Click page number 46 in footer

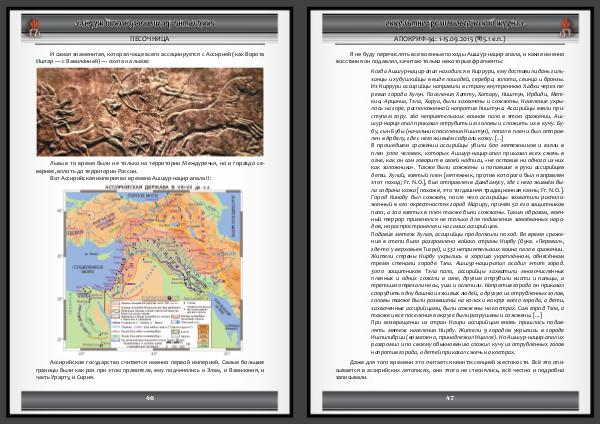pos(148,397)
